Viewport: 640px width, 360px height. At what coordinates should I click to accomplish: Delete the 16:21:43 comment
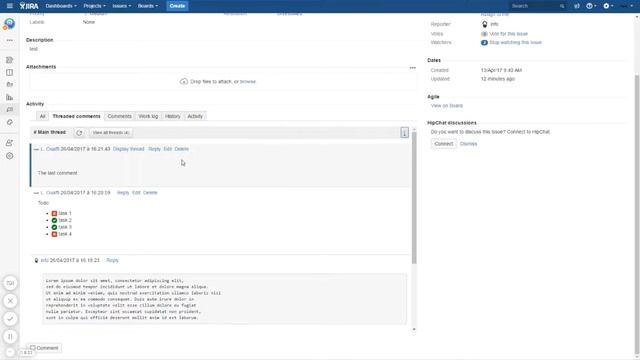(x=182, y=149)
